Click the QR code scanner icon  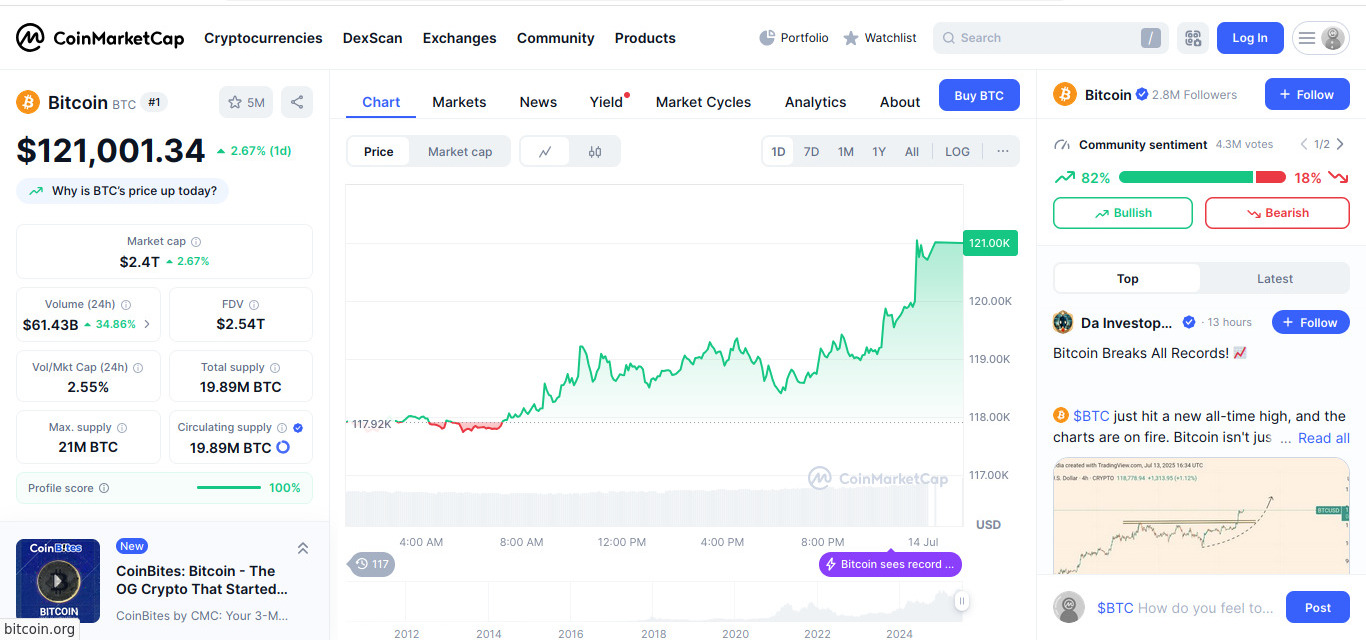[x=1192, y=38]
